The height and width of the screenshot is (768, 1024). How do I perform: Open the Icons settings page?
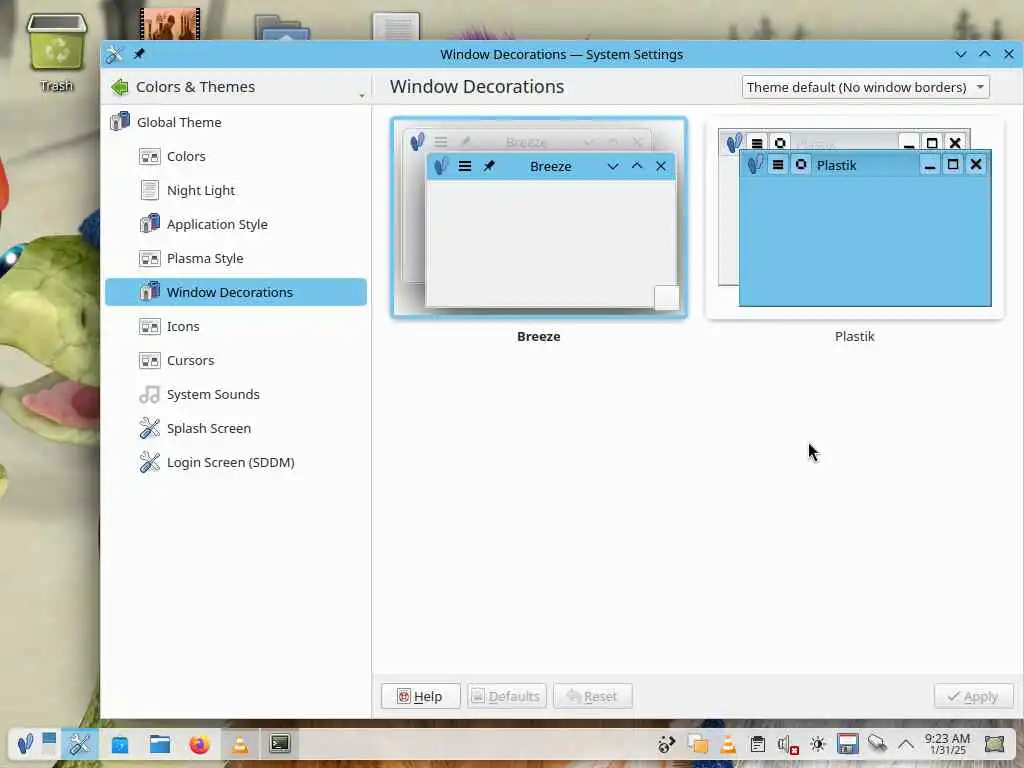pos(236,326)
